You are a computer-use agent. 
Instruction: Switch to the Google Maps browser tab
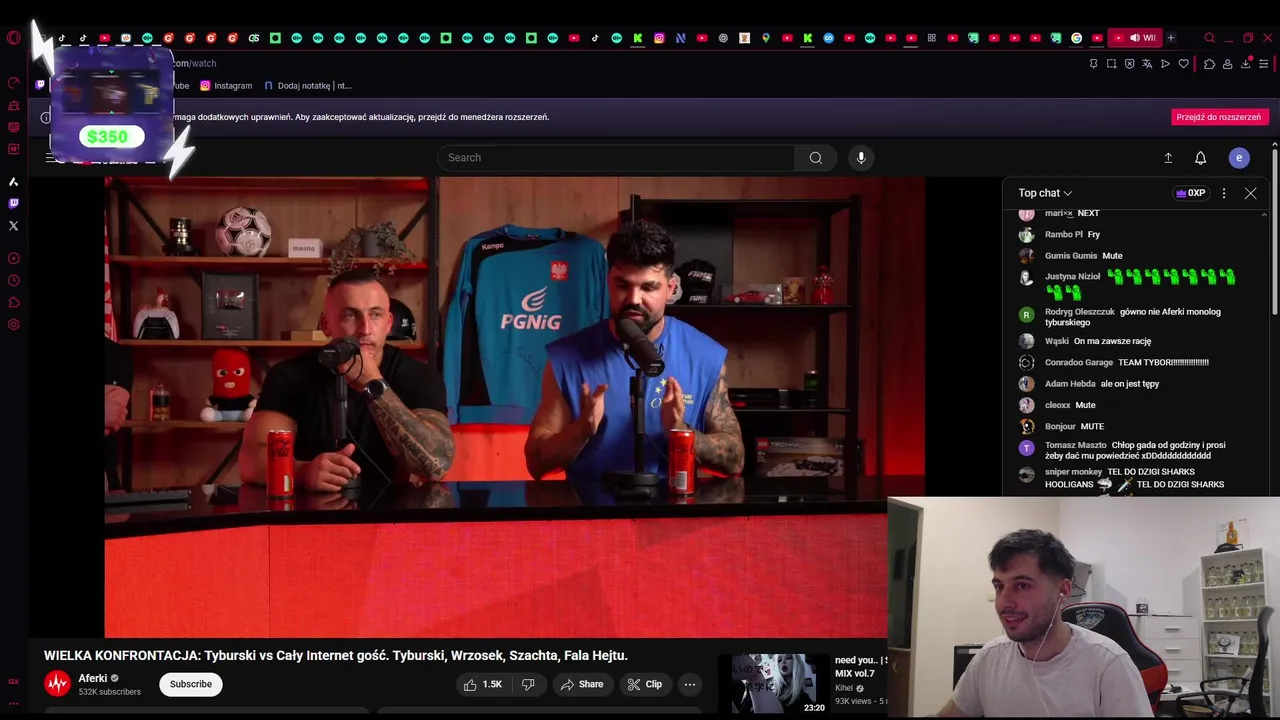click(x=765, y=38)
